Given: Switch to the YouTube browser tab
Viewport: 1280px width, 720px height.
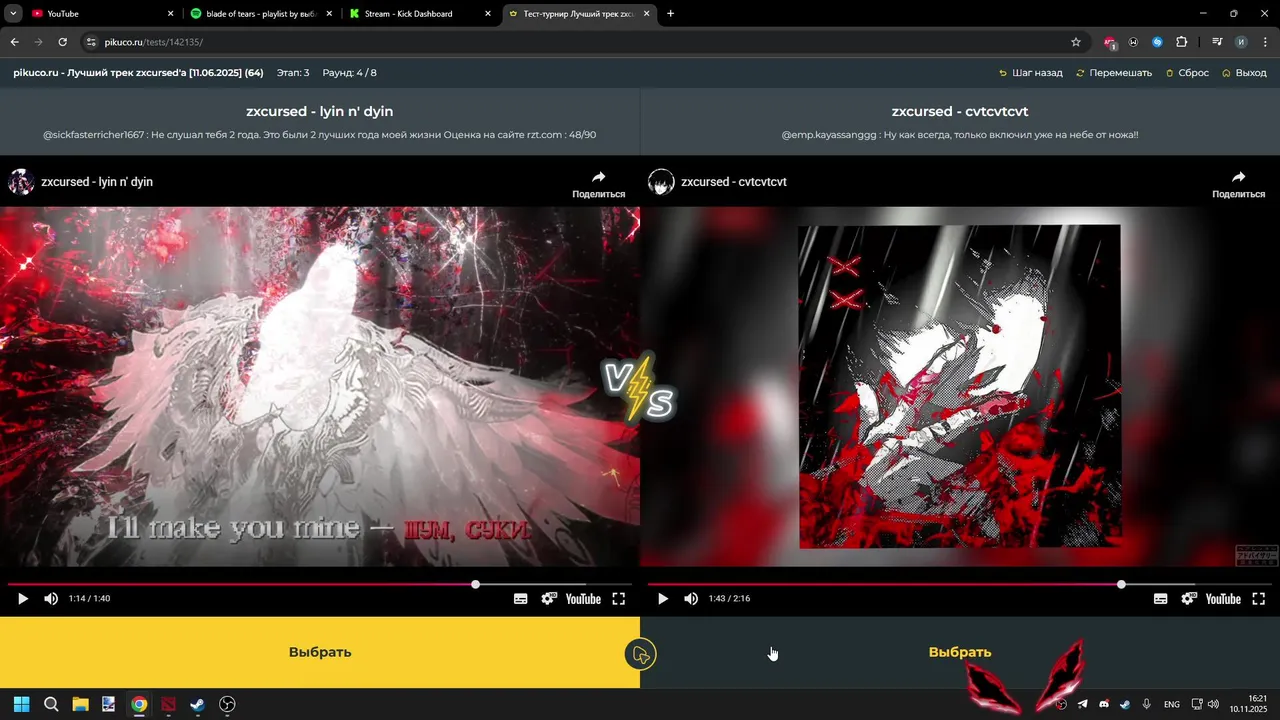Looking at the screenshot, I should pos(95,14).
